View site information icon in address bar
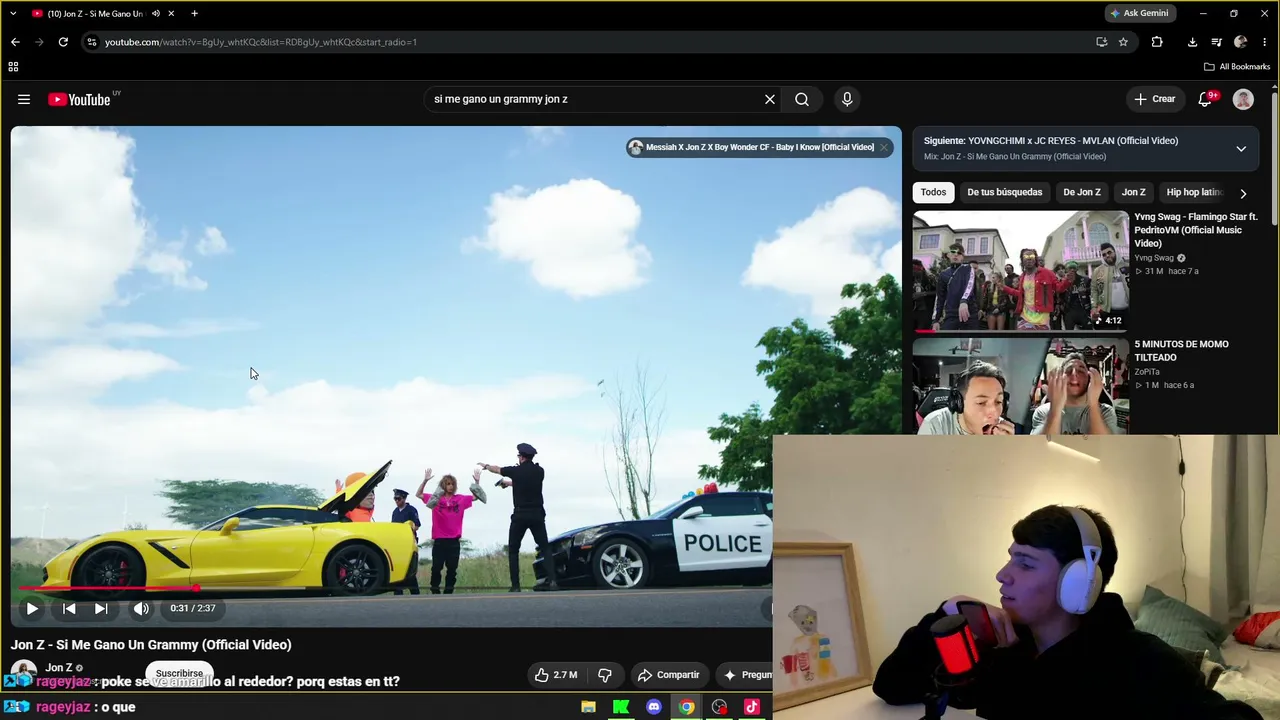 click(x=92, y=42)
